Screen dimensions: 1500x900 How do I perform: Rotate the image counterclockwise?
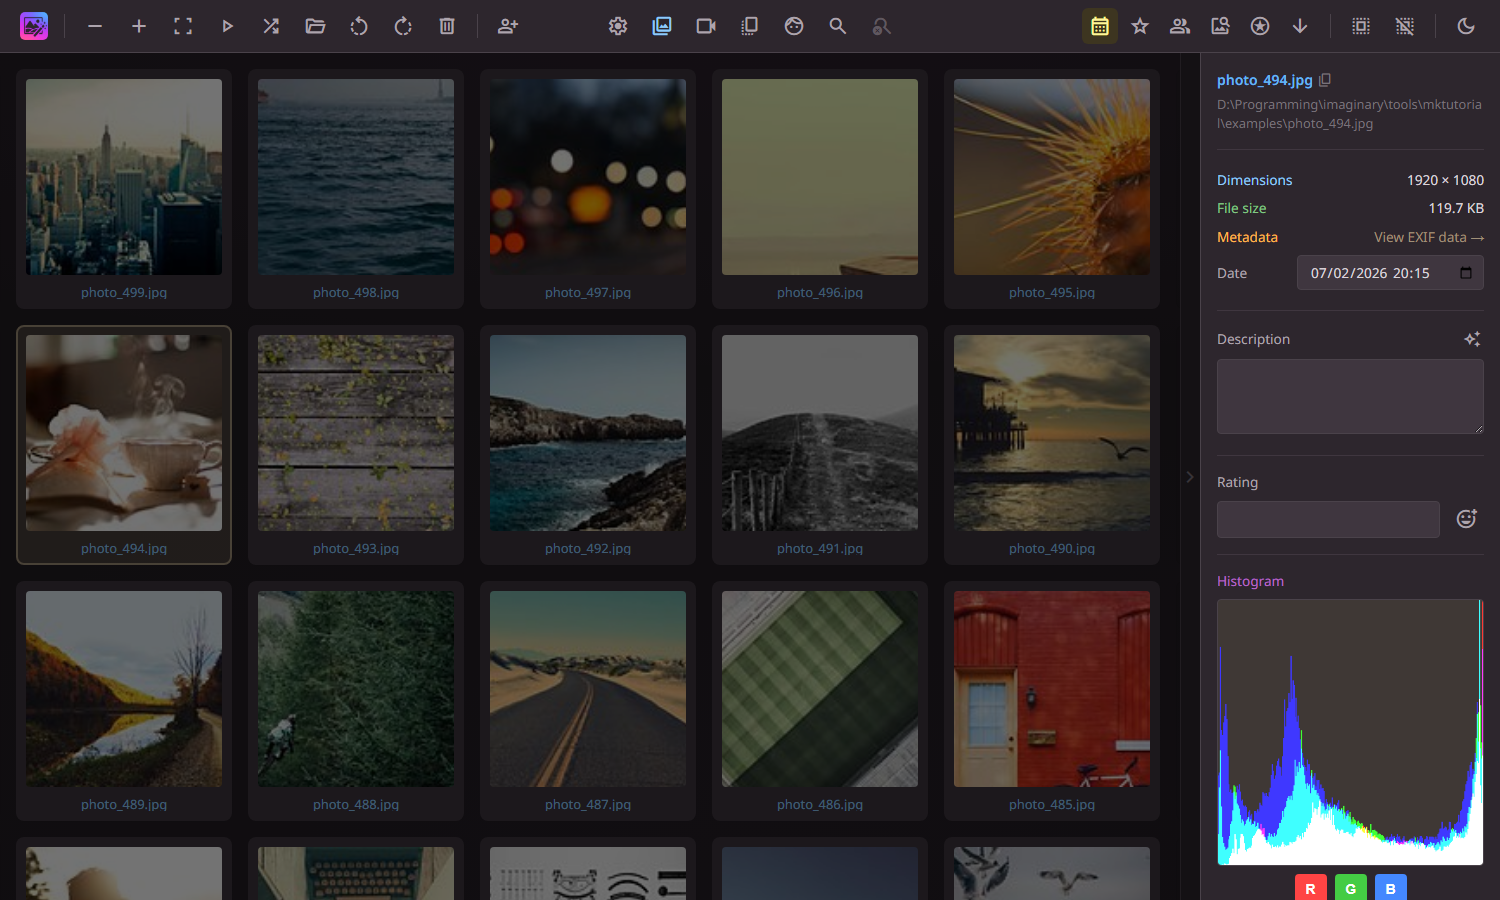tap(359, 26)
